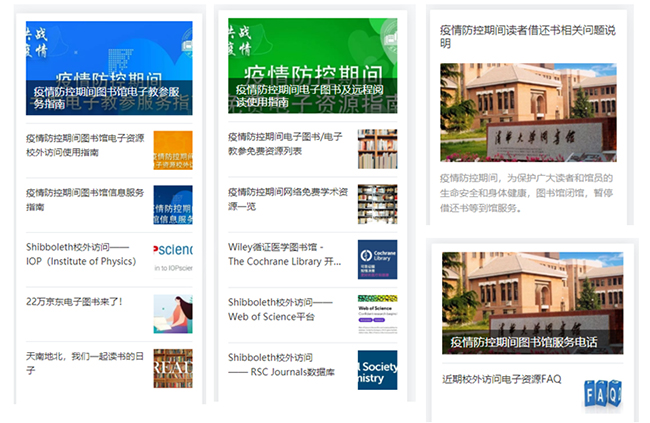Click the Cochrane Library logo thumbnail
The width and height of the screenshot is (650, 423).
point(377,259)
